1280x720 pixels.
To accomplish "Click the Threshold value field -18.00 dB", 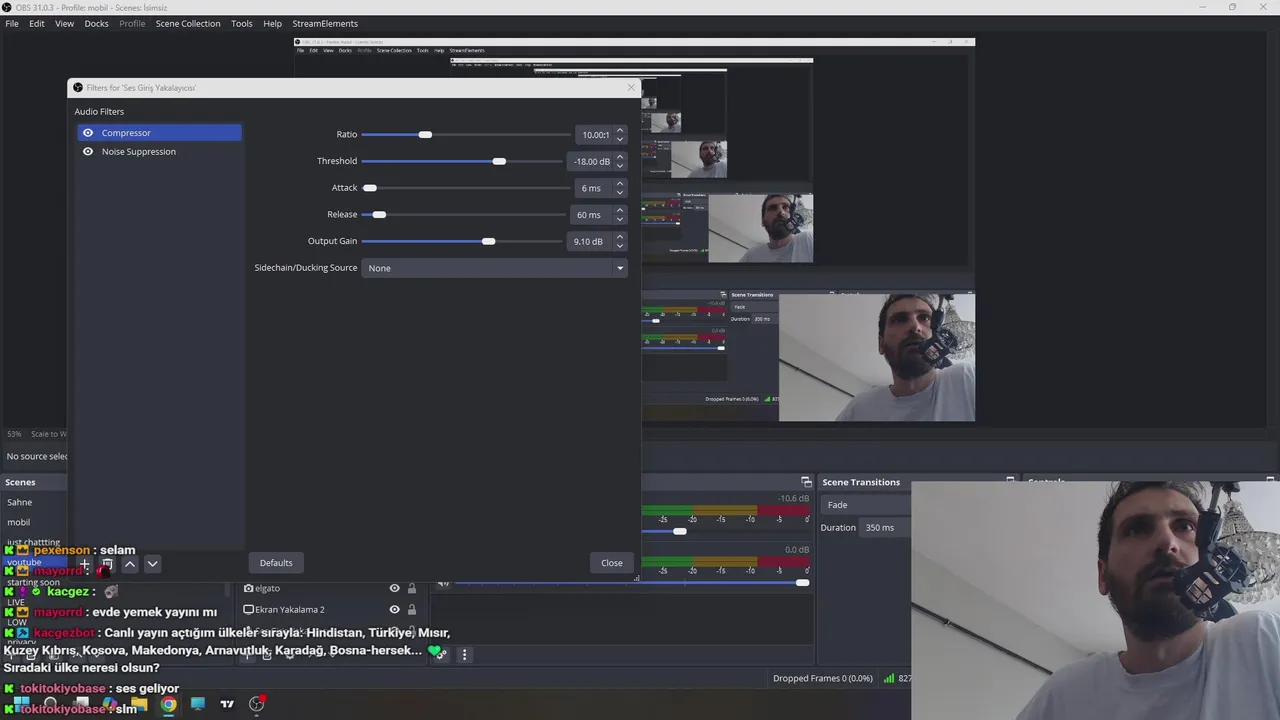I will click(589, 161).
